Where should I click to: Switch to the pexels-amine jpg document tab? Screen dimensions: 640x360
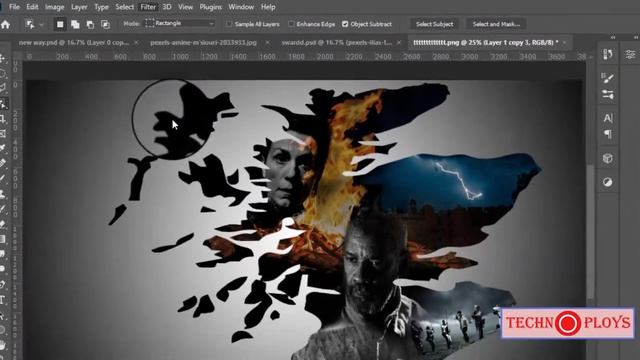203,42
